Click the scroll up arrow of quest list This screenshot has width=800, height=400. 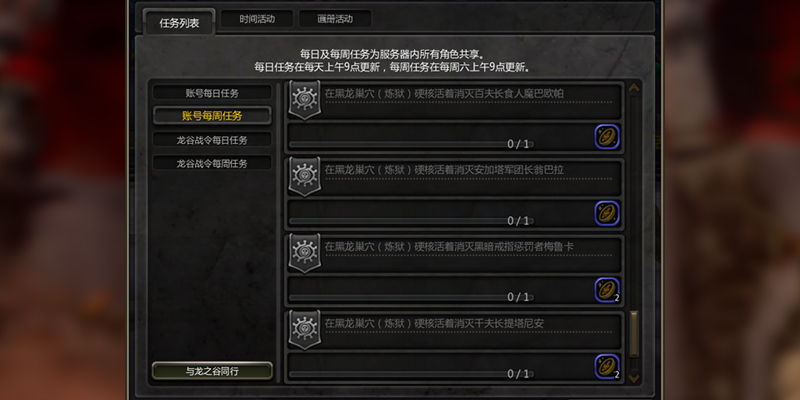(634, 88)
